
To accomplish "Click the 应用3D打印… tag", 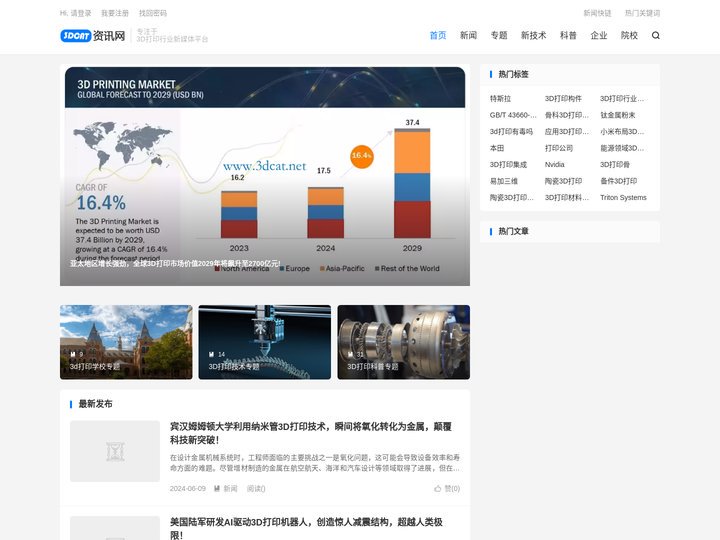I will (567, 132).
